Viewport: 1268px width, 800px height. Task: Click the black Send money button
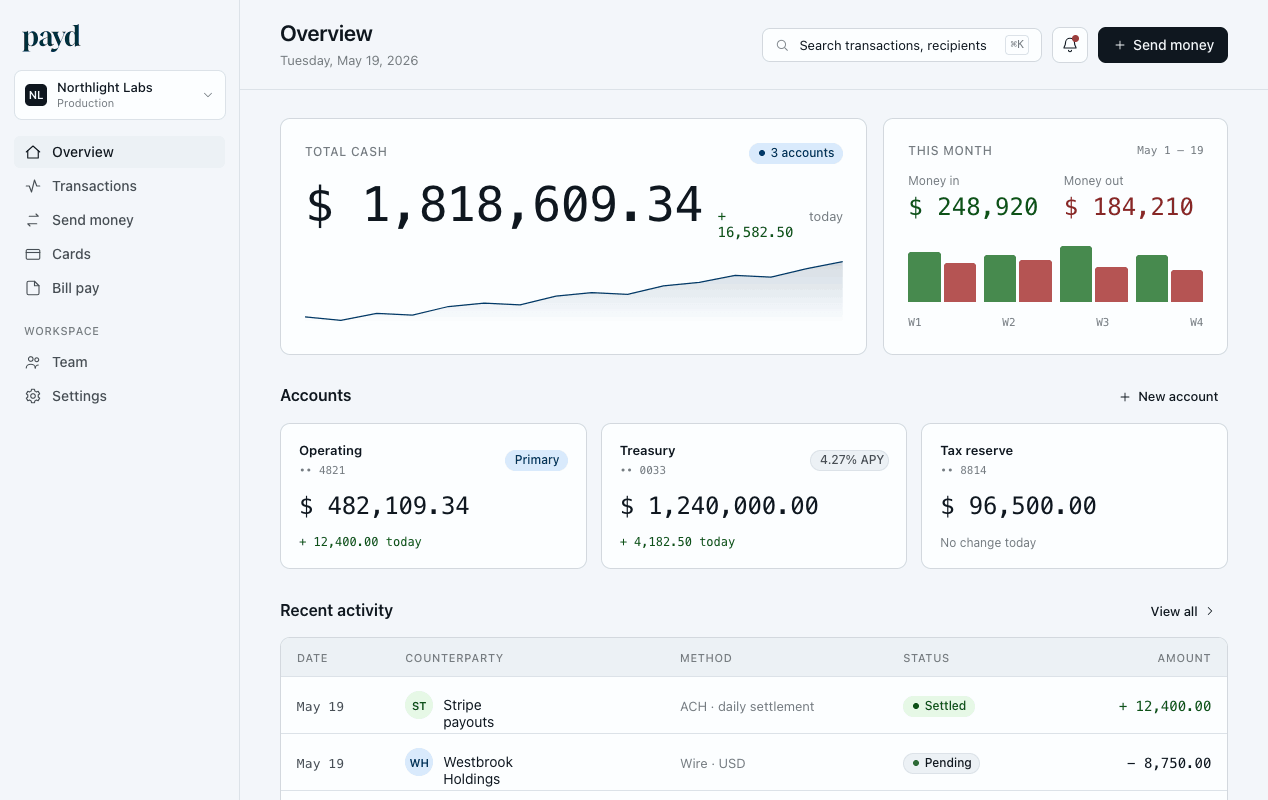[1162, 45]
